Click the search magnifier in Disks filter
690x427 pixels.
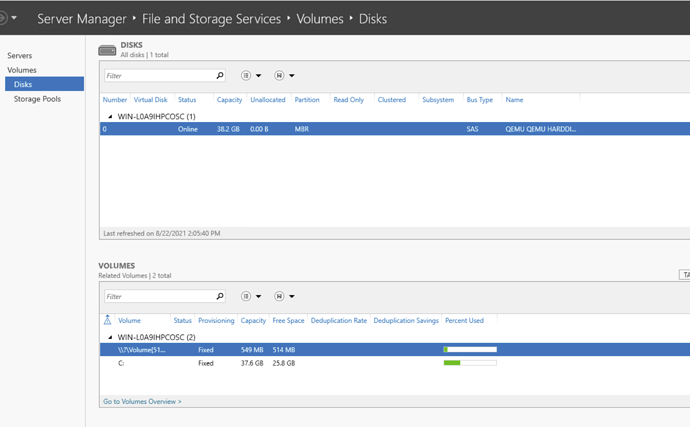(x=220, y=75)
